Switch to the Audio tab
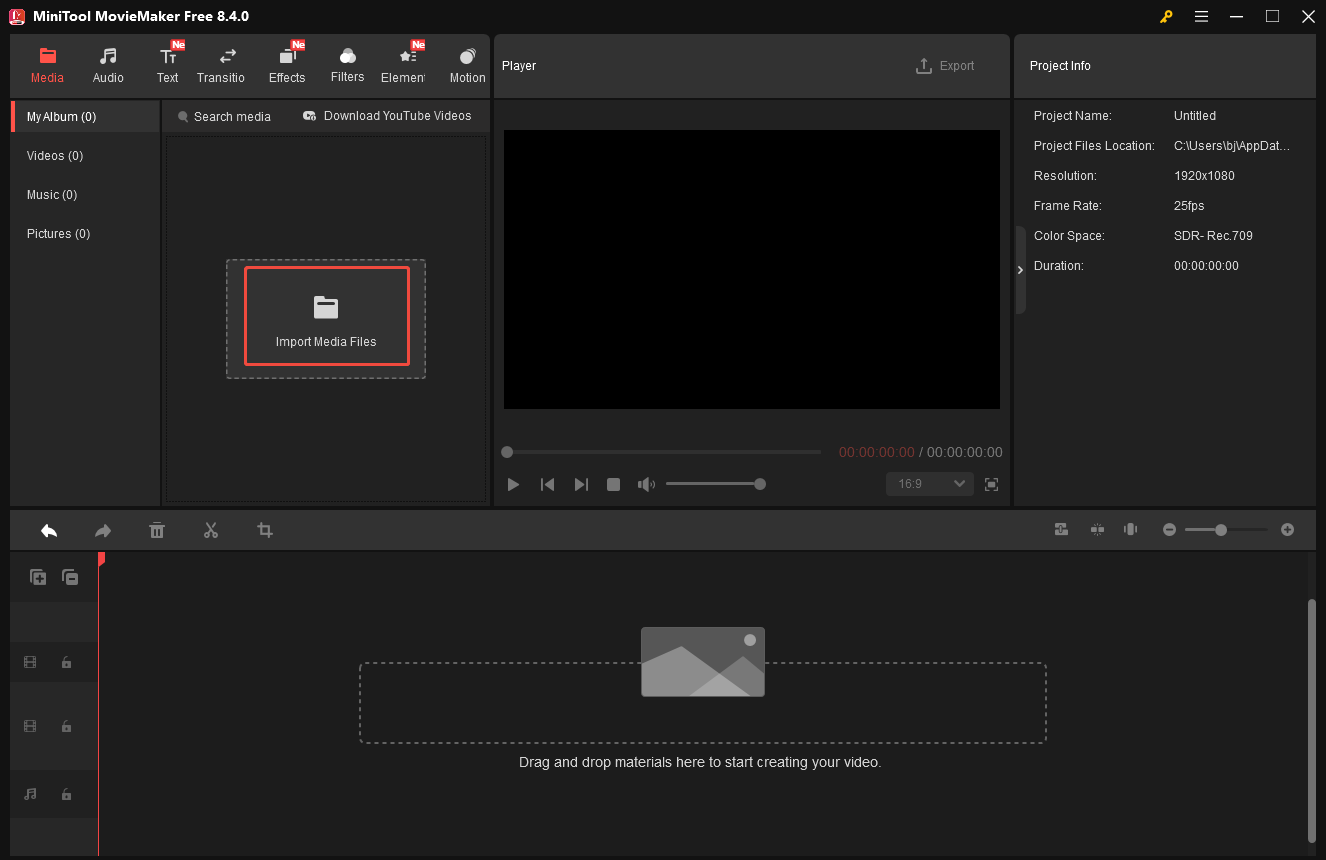1326x860 pixels. [107, 63]
